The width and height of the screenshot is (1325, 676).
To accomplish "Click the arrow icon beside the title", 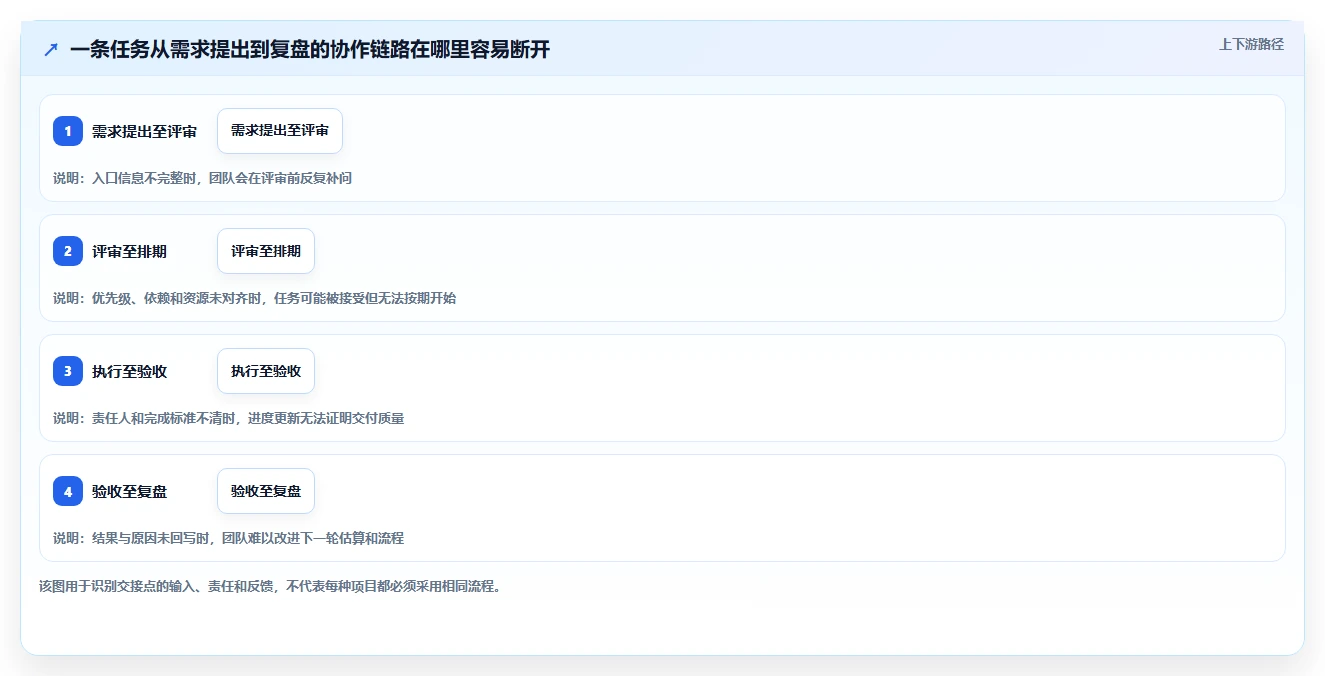I will point(50,49).
